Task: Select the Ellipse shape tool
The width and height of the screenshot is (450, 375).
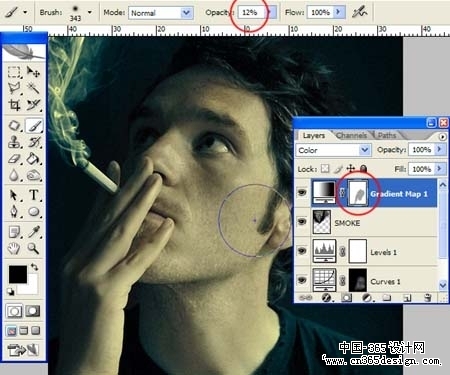Action: [34, 211]
